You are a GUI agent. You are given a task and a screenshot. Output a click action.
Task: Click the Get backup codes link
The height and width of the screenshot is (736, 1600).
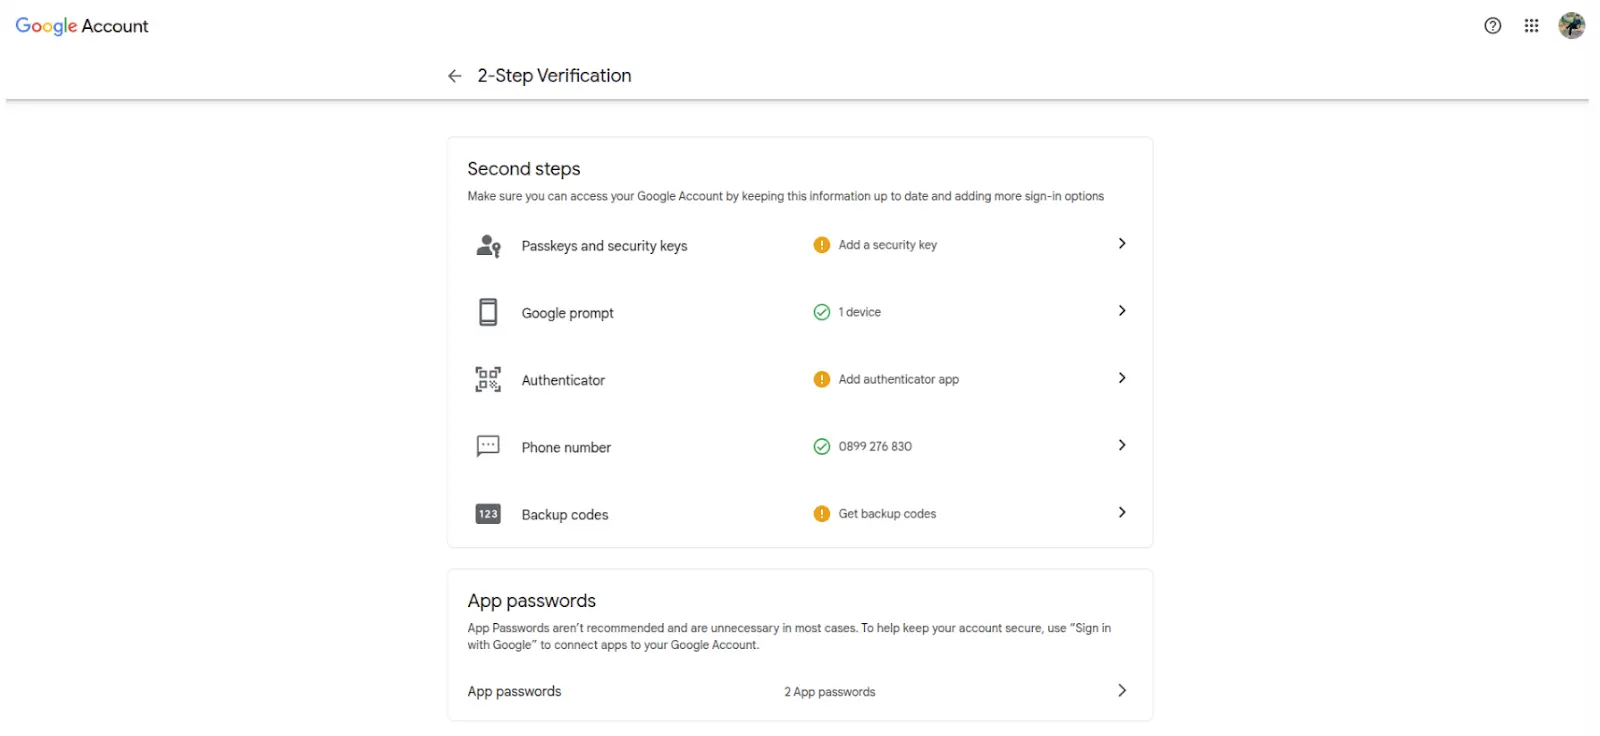pyautogui.click(x=887, y=514)
